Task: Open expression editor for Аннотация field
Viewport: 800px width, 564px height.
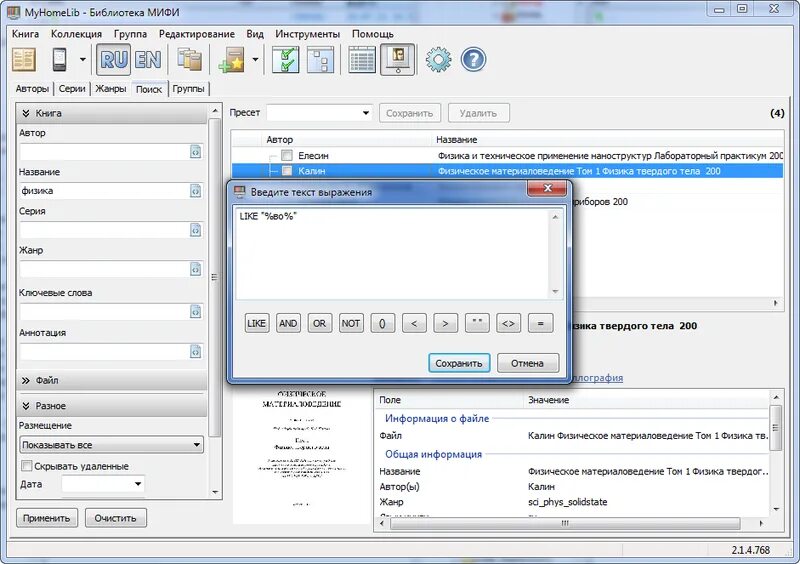Action: point(196,351)
